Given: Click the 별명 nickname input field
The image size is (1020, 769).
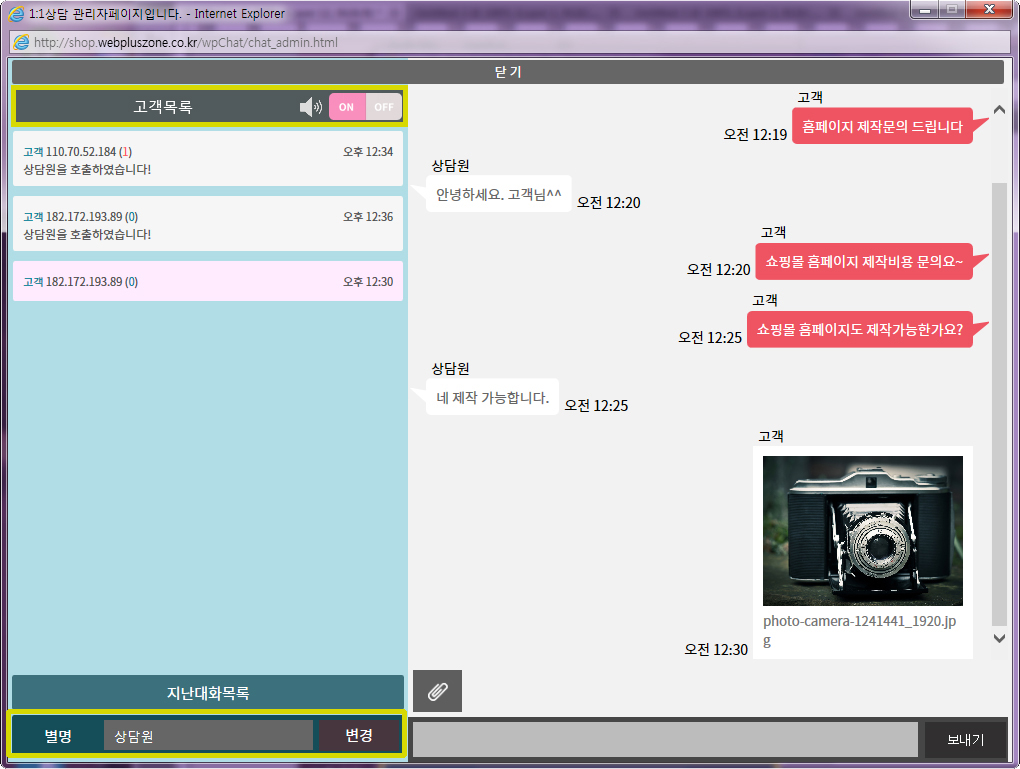Looking at the screenshot, I should click(x=208, y=735).
